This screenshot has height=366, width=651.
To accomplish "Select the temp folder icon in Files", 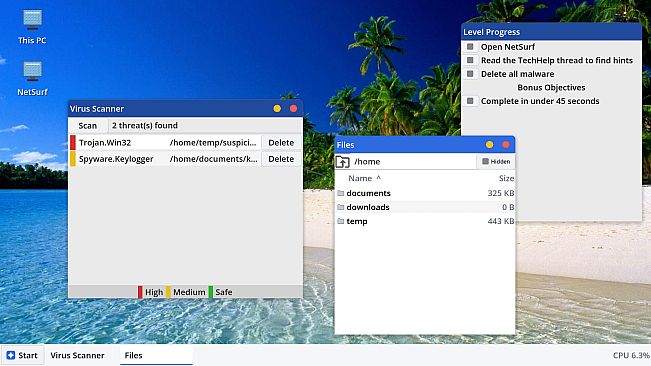I will coord(341,221).
